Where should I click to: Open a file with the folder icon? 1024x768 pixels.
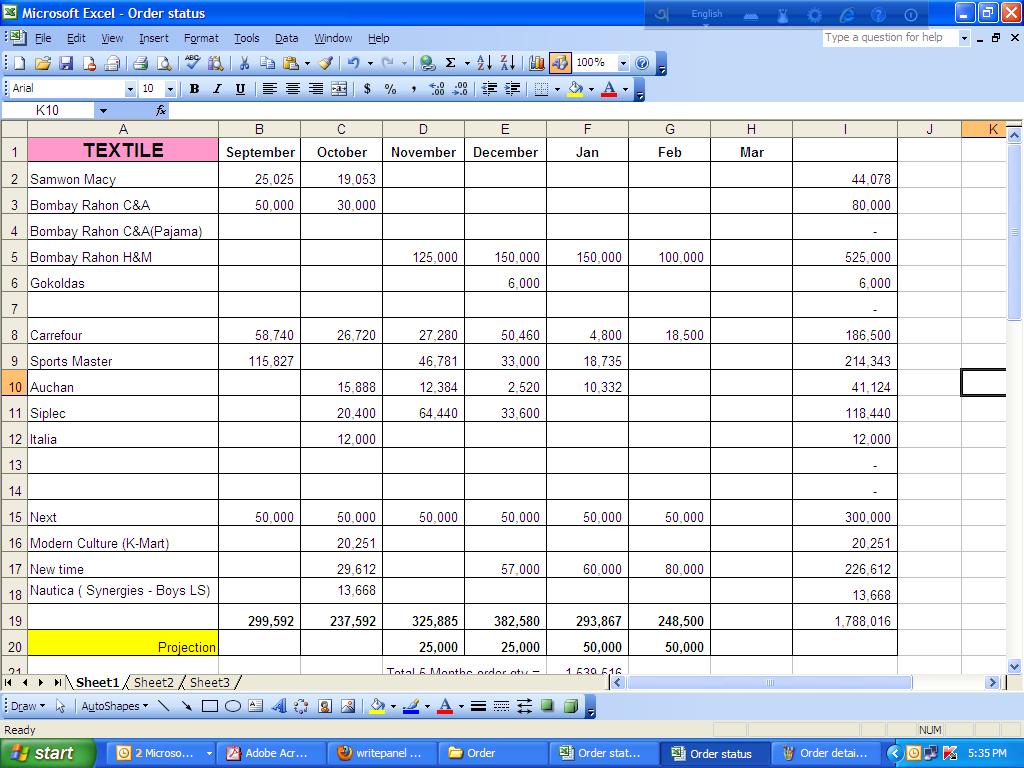click(x=42, y=63)
